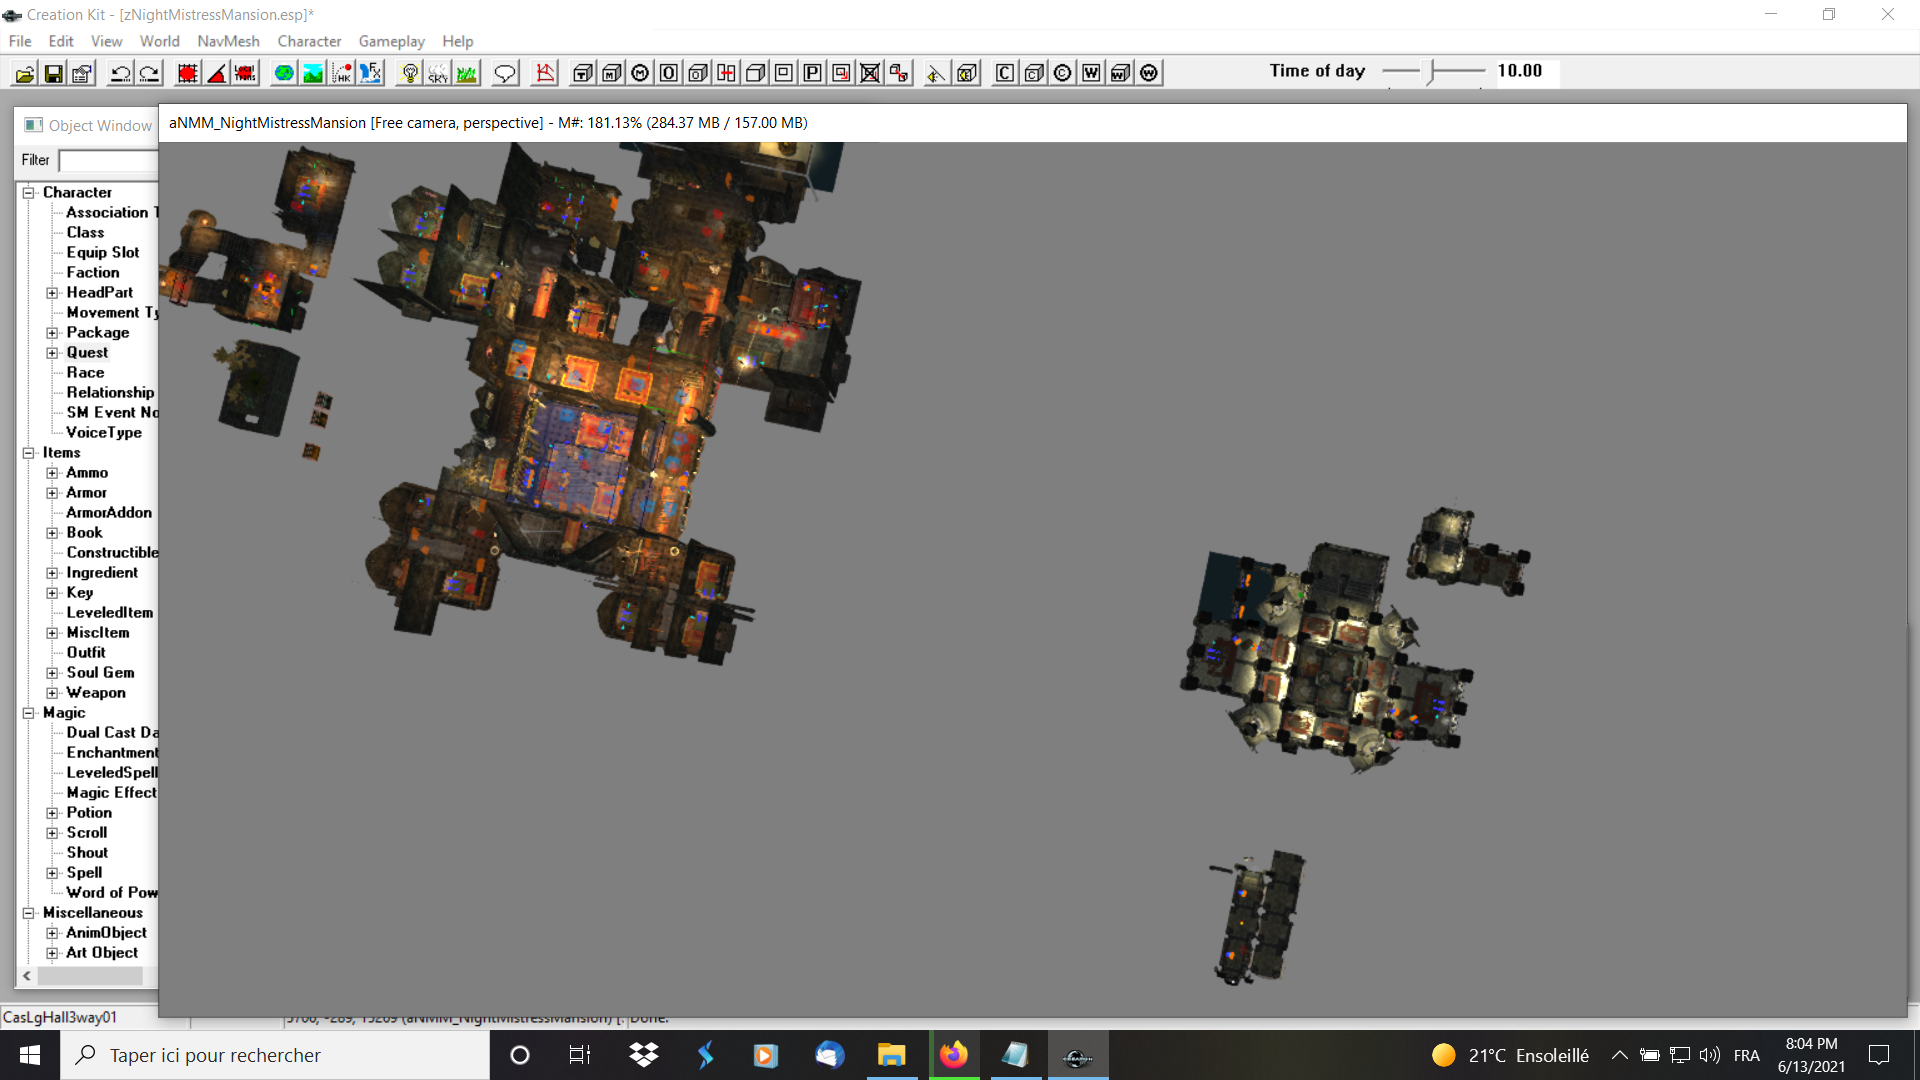Undo the last action
The image size is (1920, 1080).
[121, 73]
